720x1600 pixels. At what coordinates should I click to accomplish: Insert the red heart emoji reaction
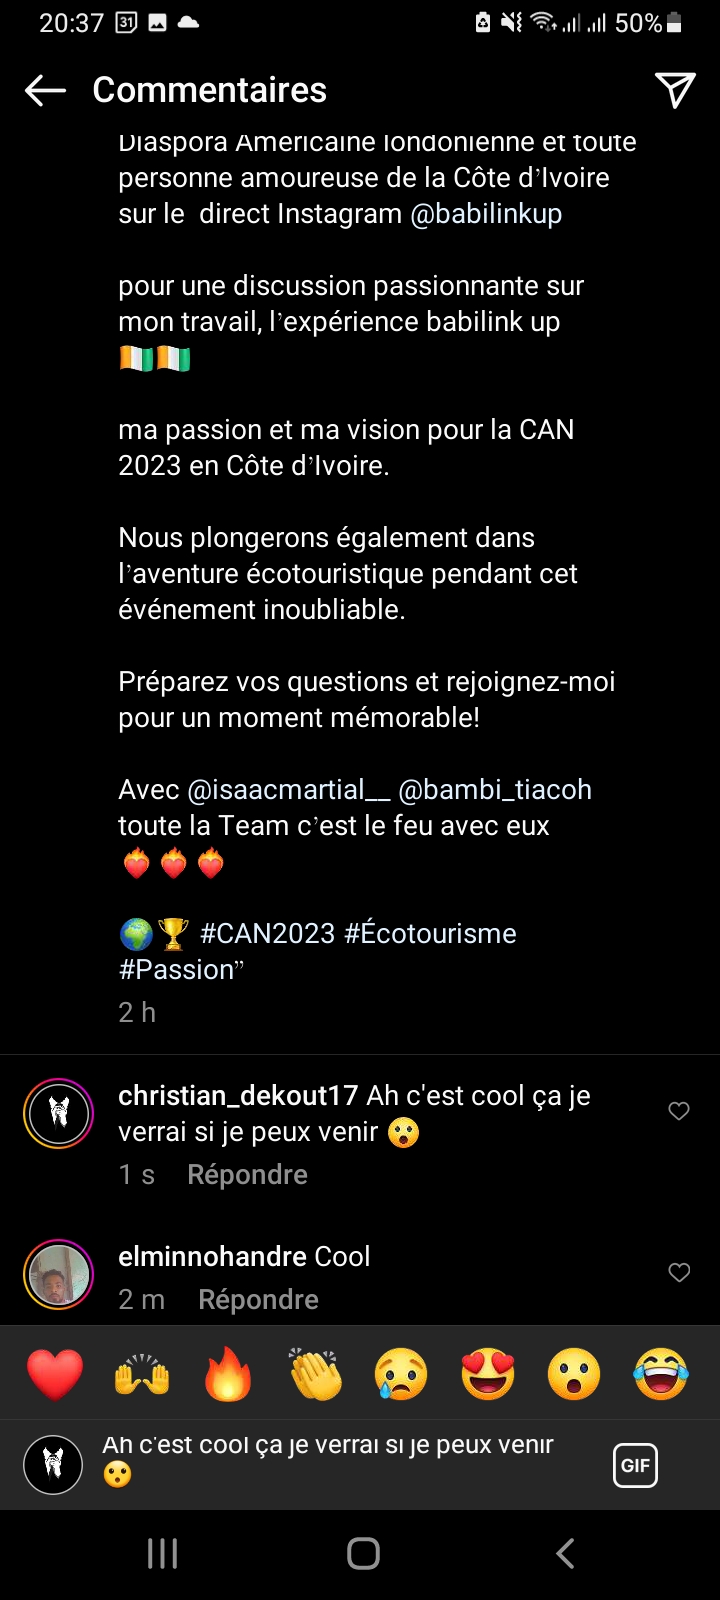[55, 1374]
